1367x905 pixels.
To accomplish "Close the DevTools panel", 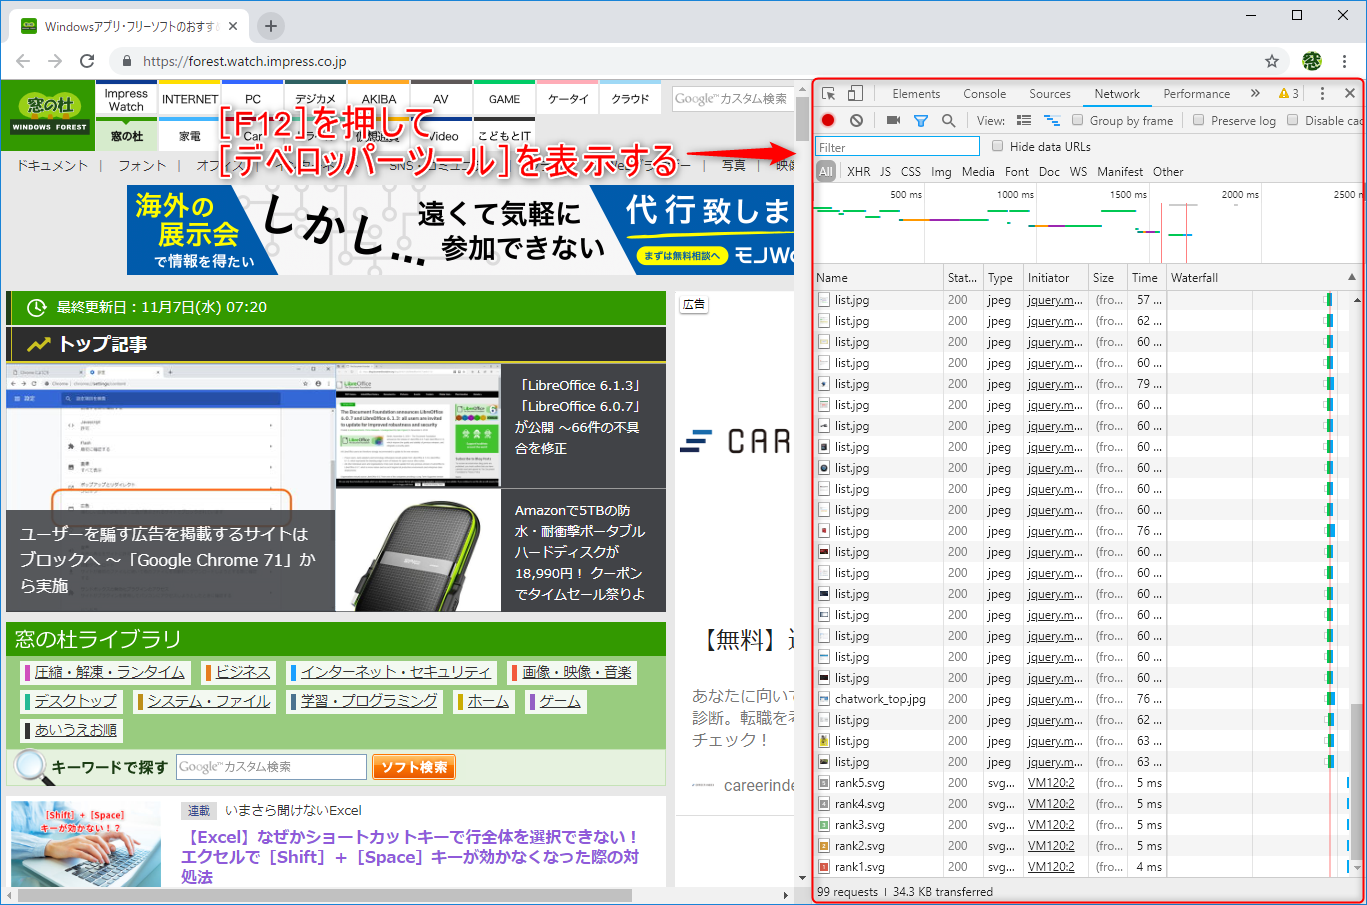I will click(1349, 93).
